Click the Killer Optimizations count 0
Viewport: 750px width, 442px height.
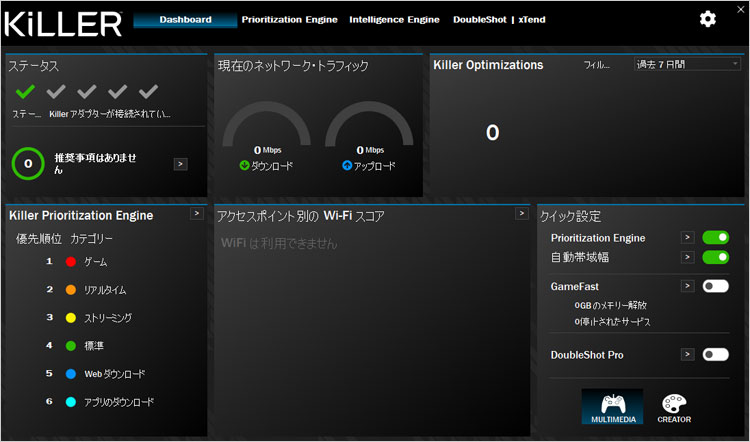coord(493,133)
